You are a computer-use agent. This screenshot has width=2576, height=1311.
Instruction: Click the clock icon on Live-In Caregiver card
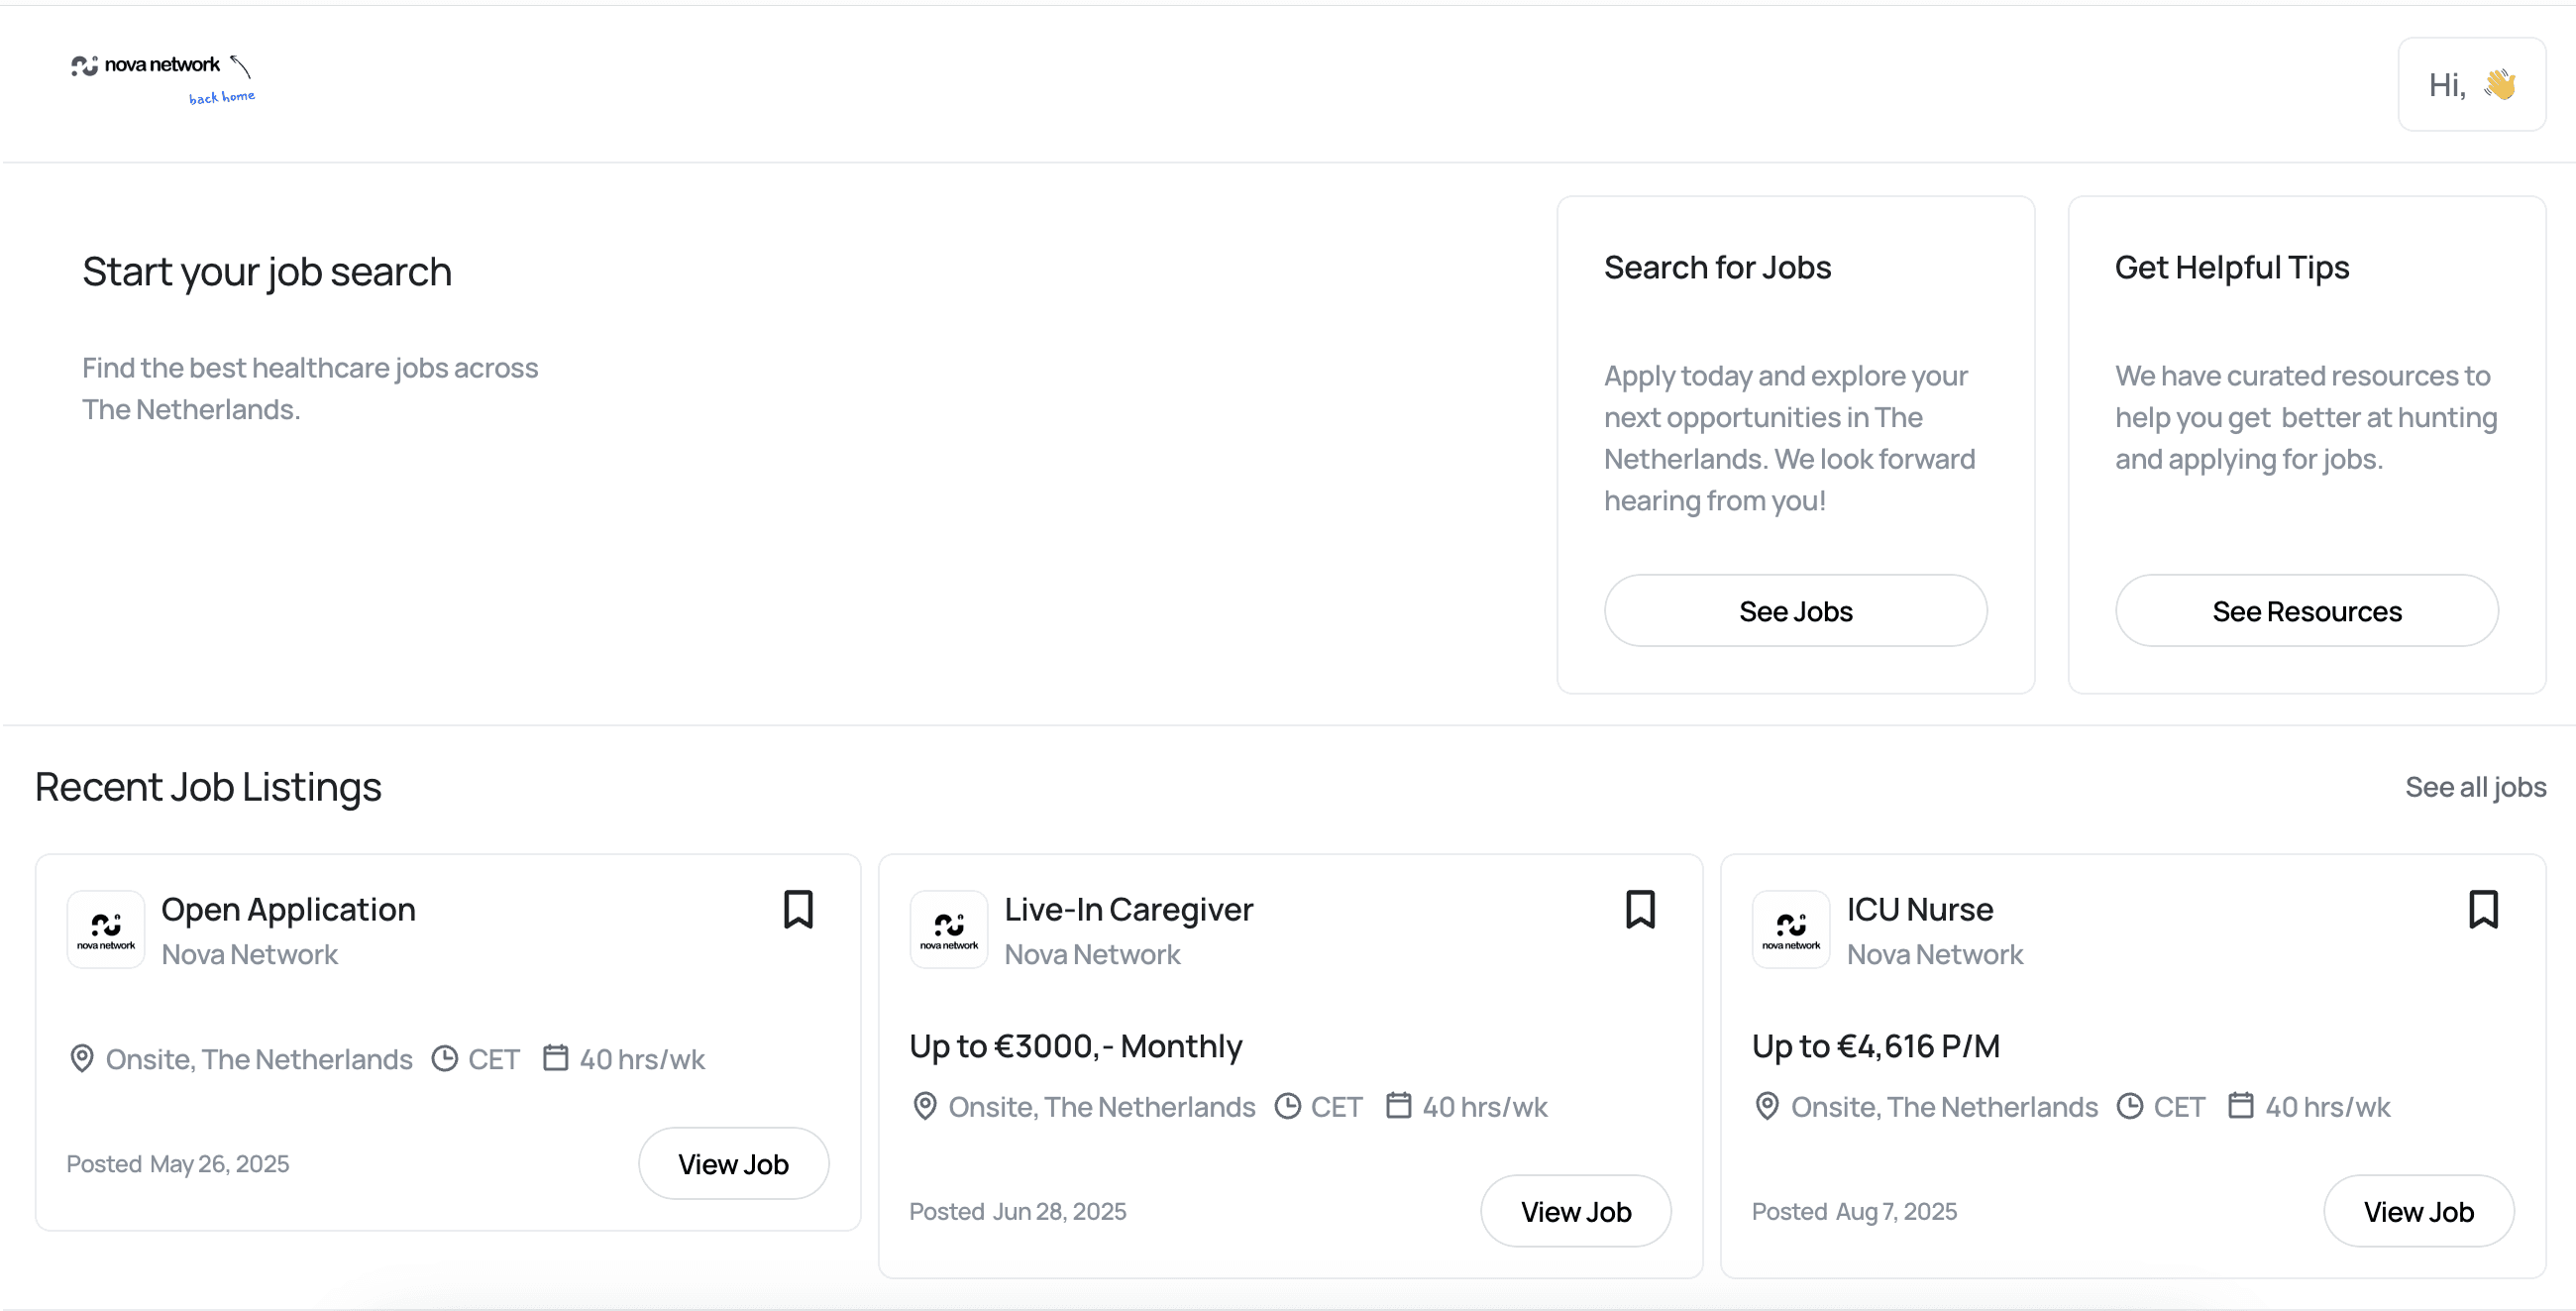pos(1287,1106)
